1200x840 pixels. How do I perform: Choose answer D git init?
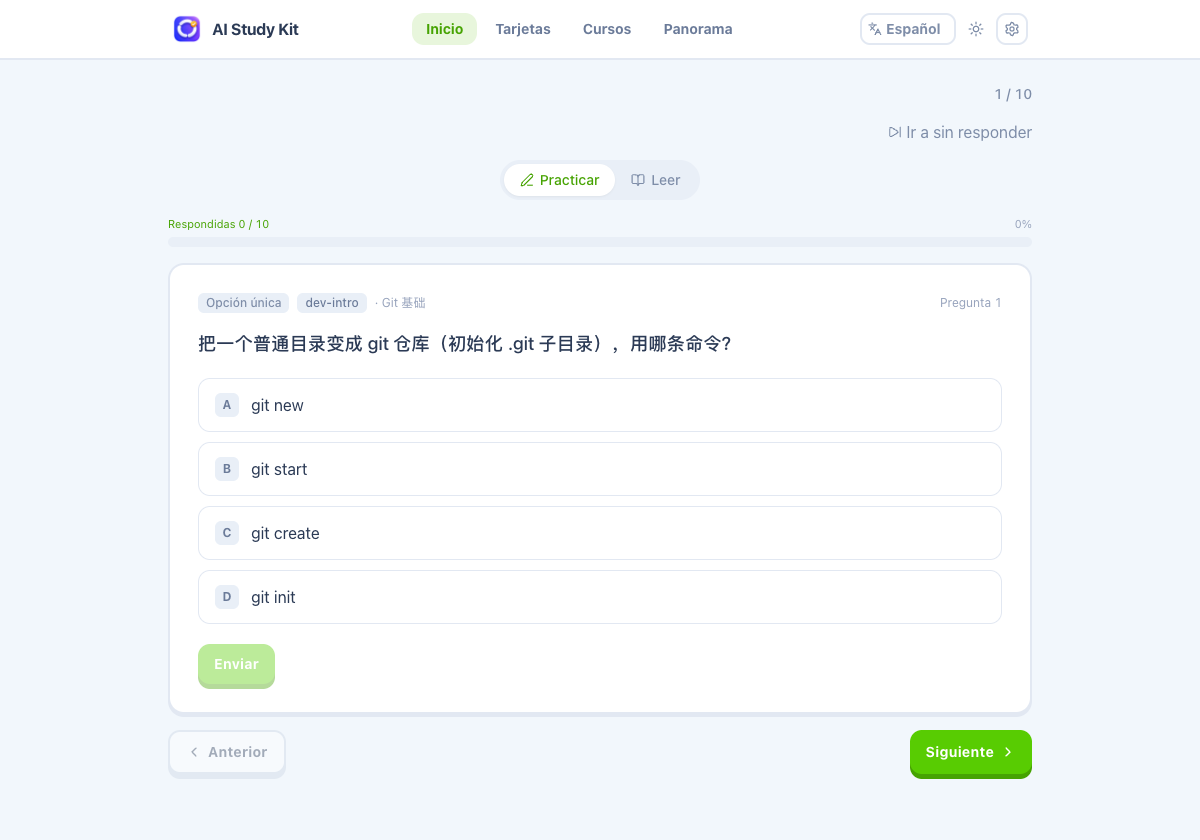(x=600, y=597)
